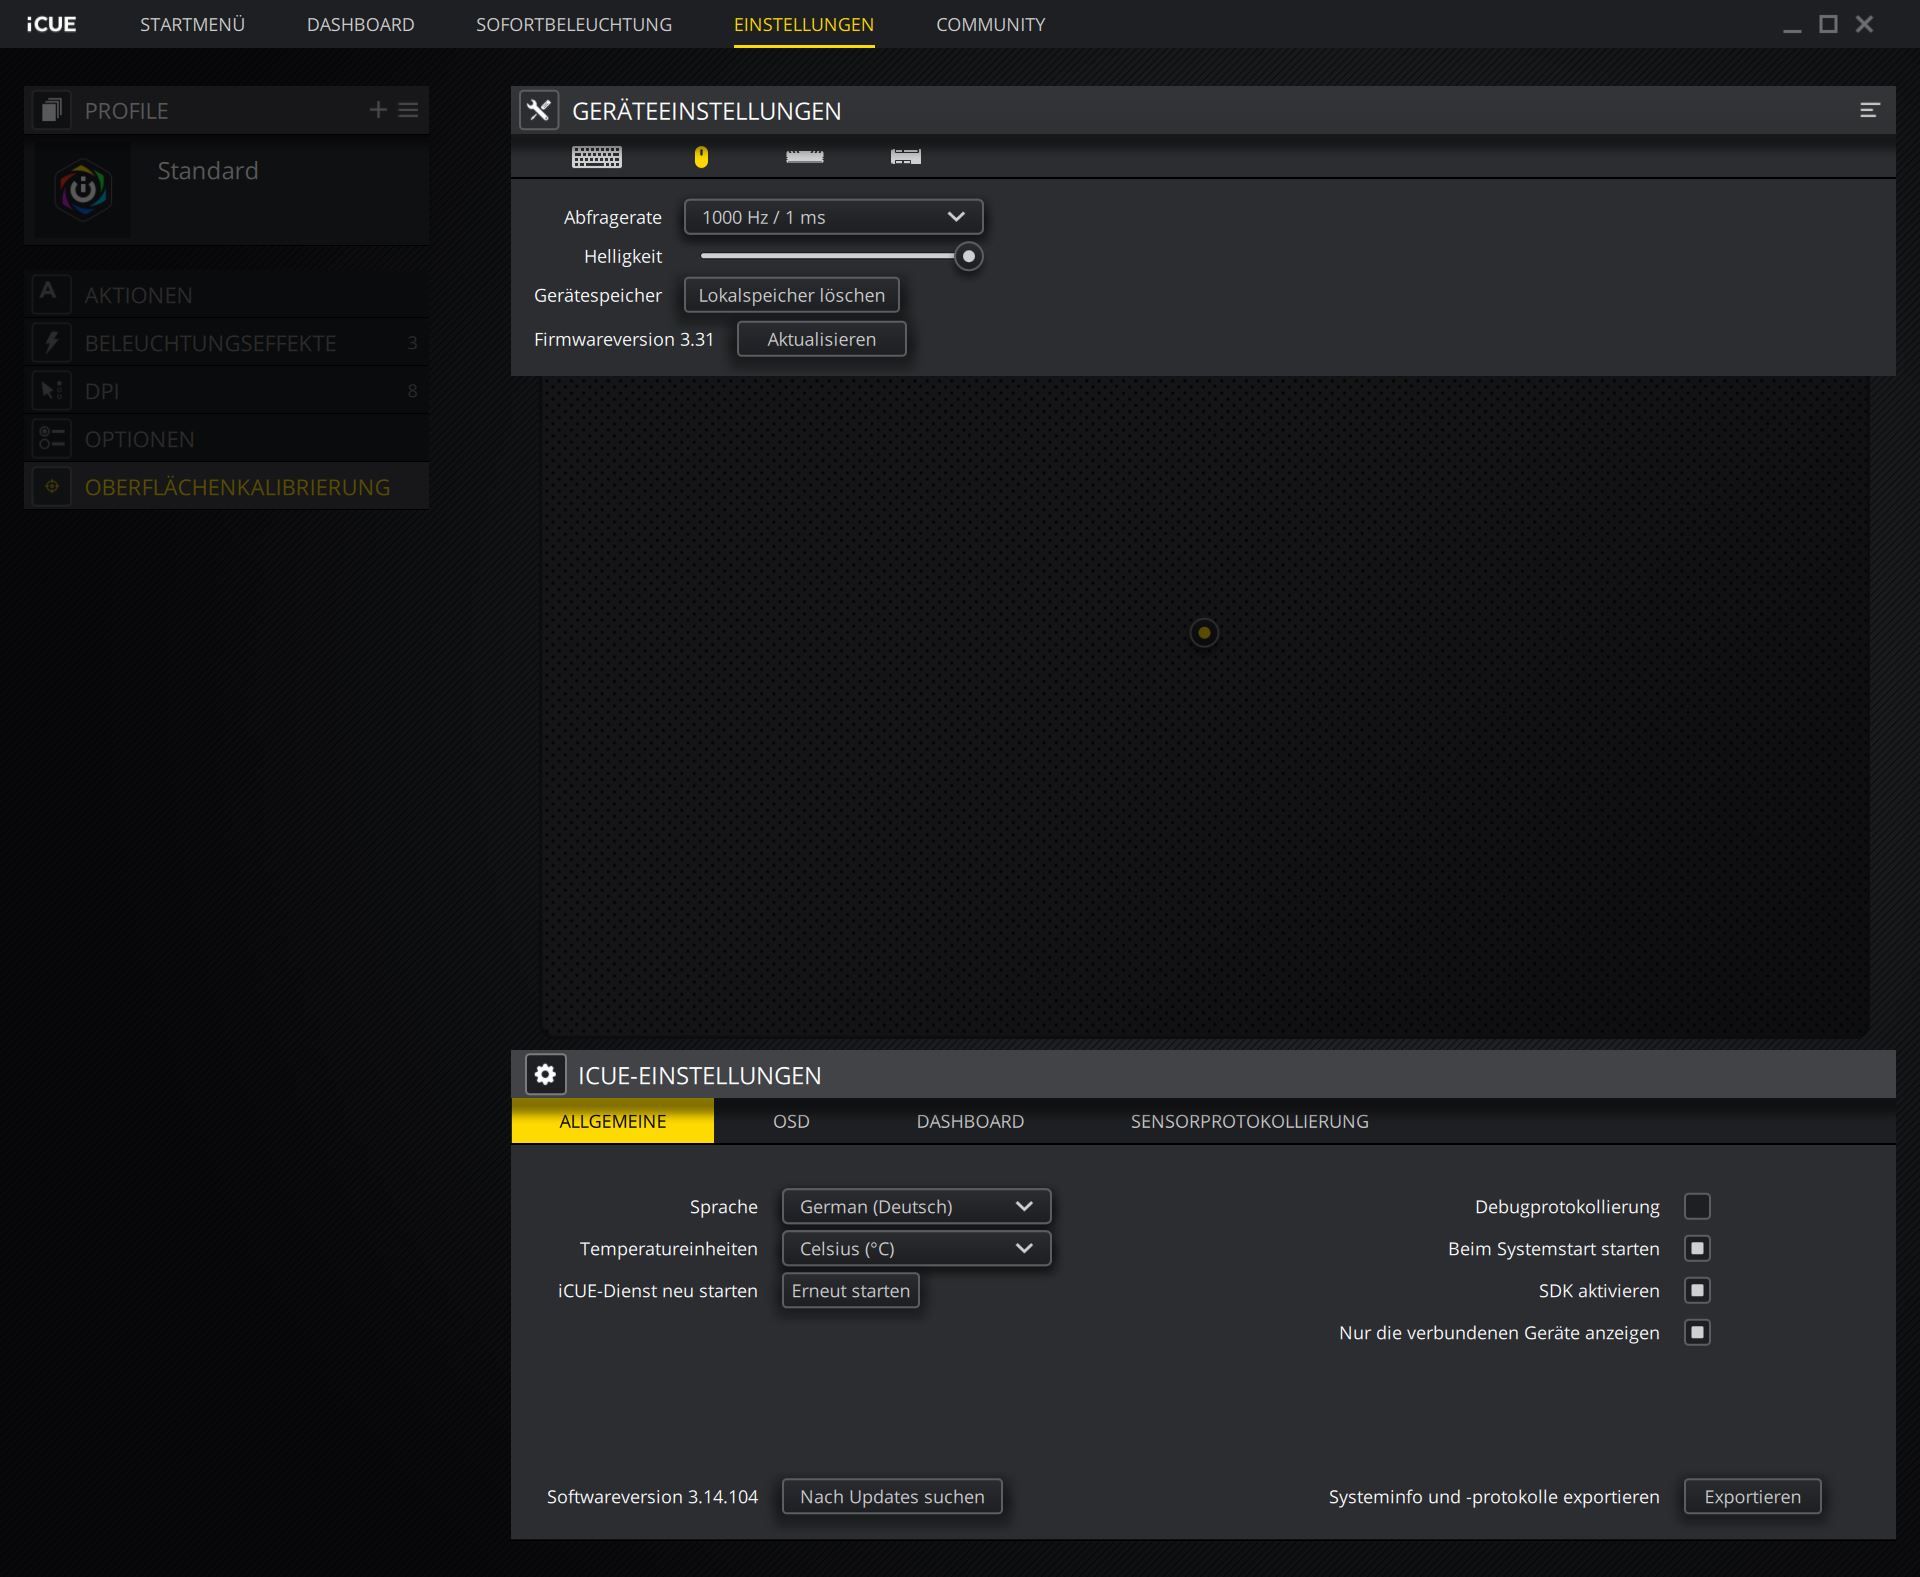Image resolution: width=1920 pixels, height=1577 pixels.
Task: Select the Standard profile name
Action: [x=207, y=171]
